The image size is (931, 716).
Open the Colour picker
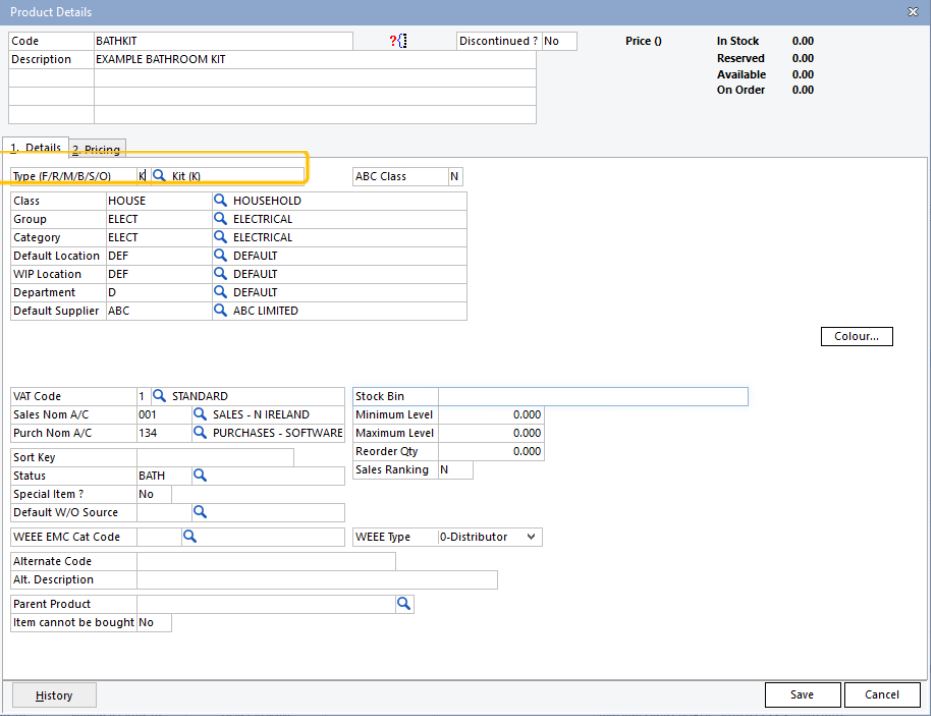point(858,335)
